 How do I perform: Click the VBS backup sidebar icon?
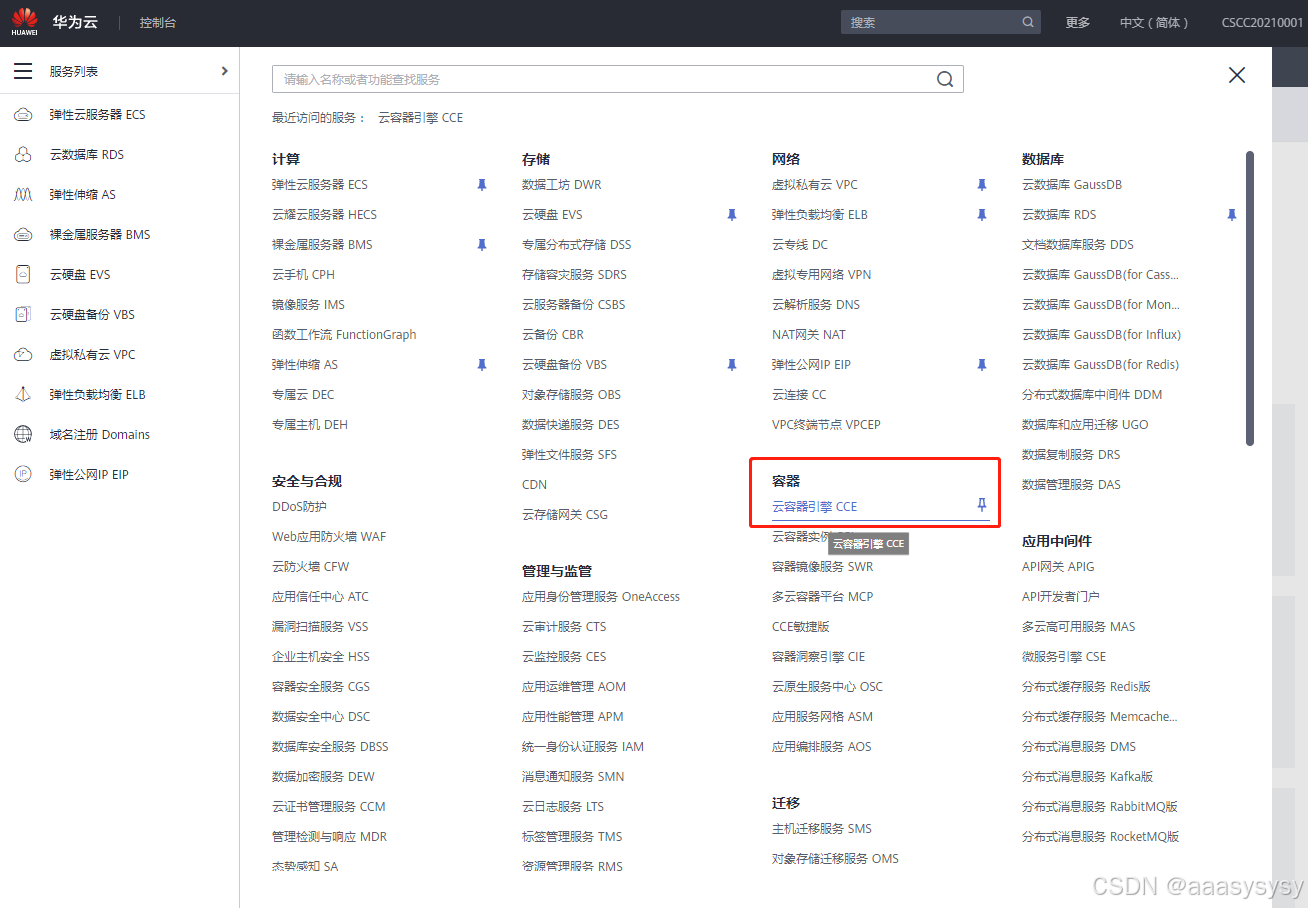(23, 315)
